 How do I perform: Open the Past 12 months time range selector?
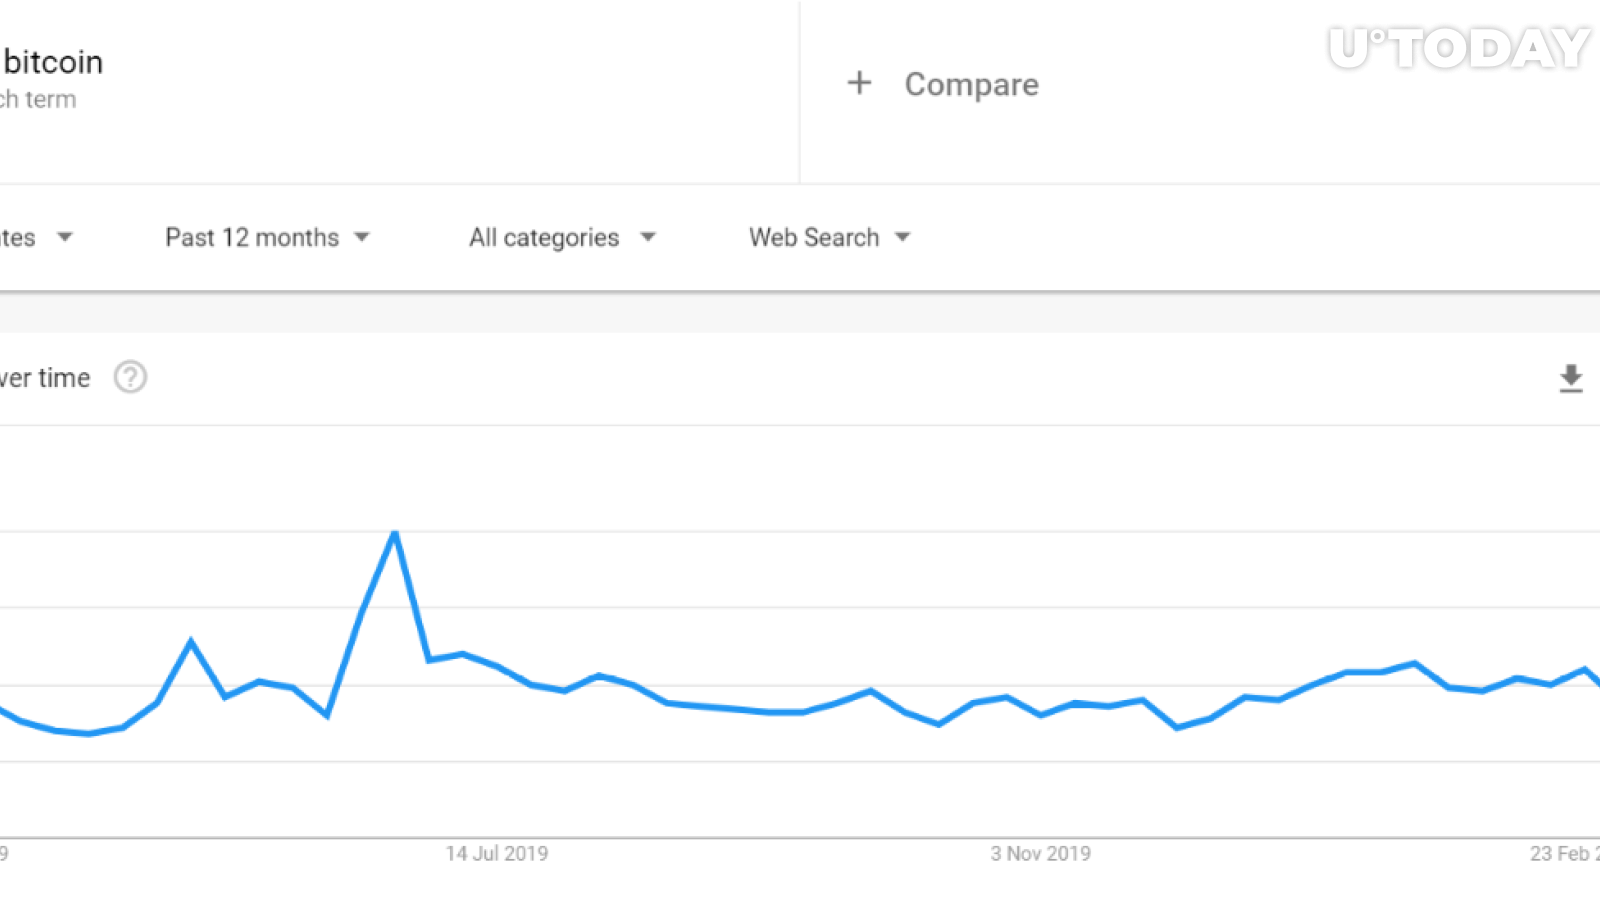click(x=251, y=238)
